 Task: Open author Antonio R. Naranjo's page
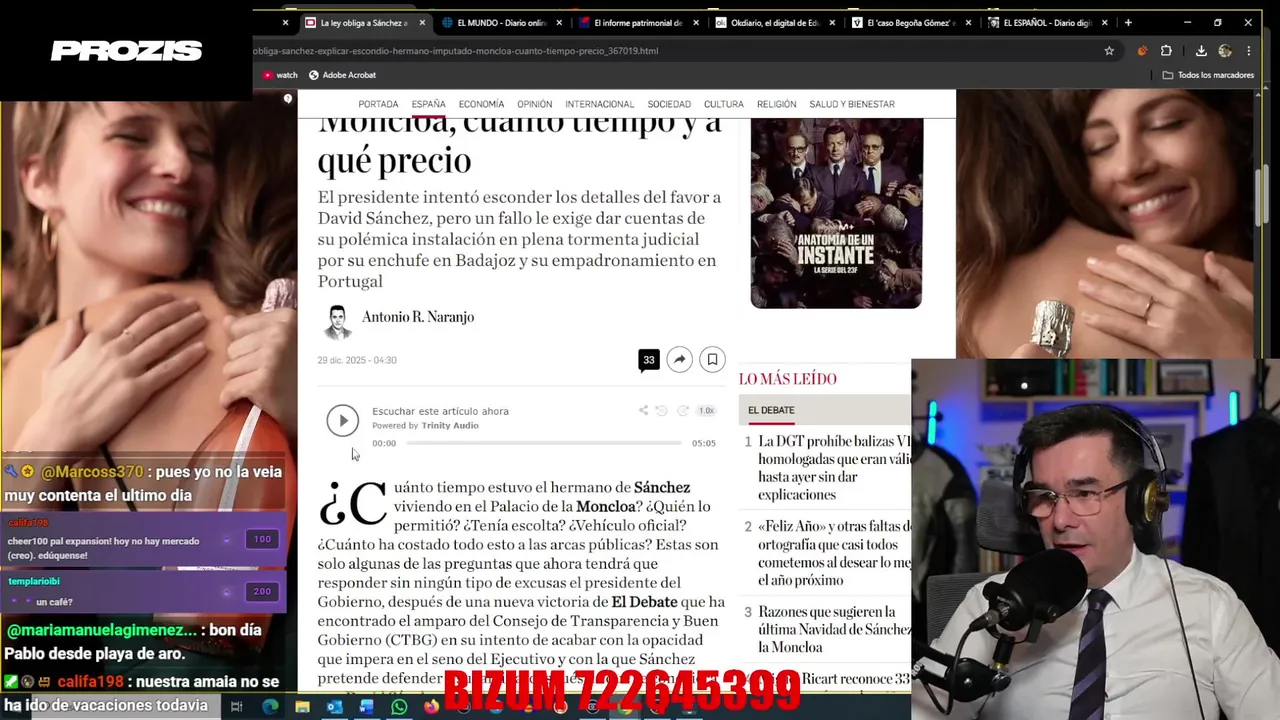418,317
